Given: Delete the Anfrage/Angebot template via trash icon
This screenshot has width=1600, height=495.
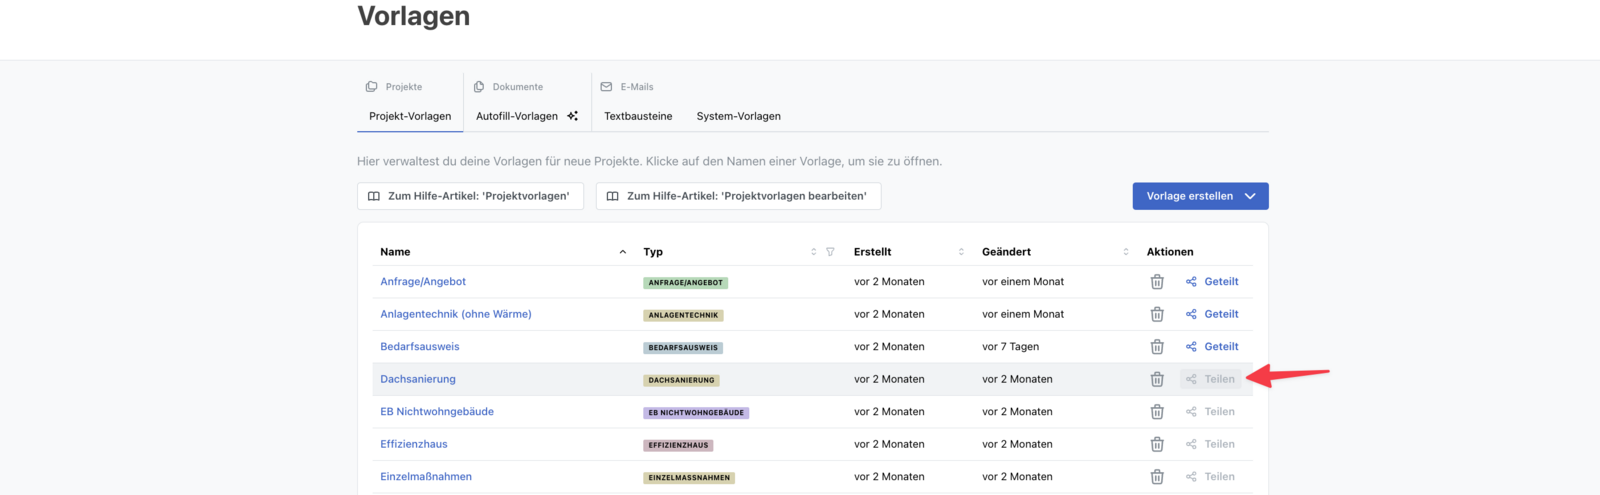Looking at the screenshot, I should coord(1157,282).
